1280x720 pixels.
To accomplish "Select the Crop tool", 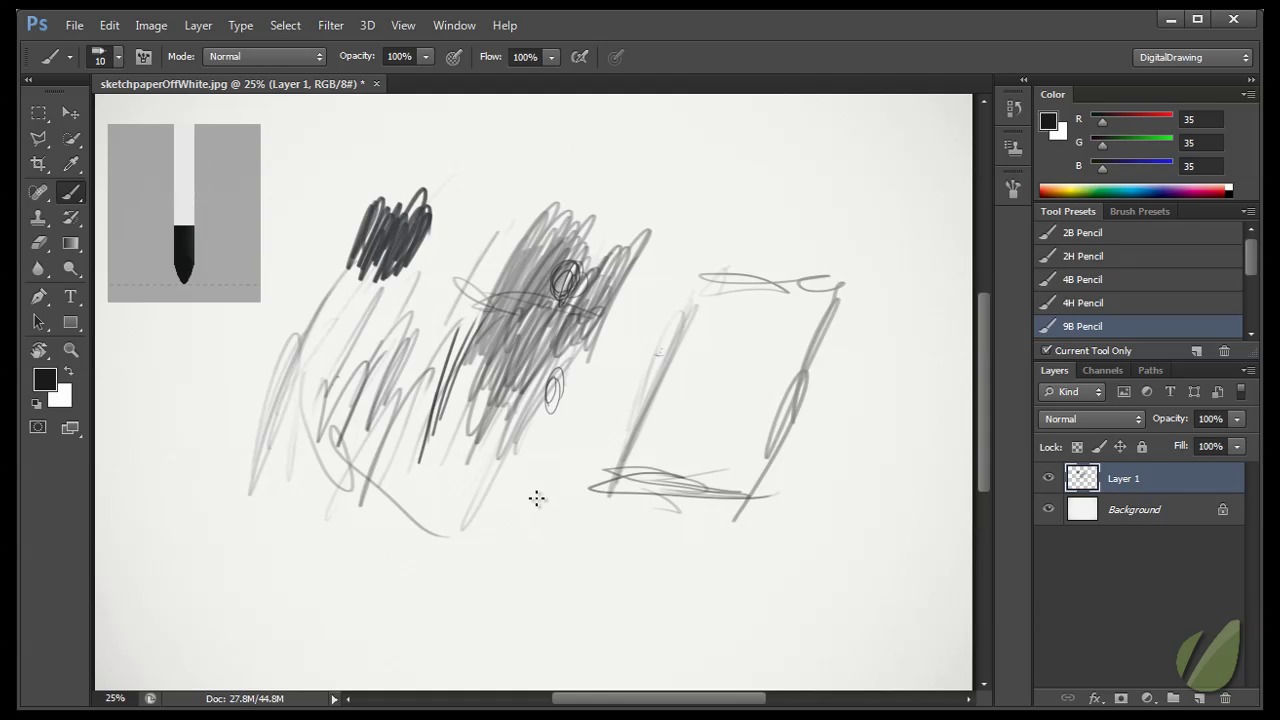I will tap(38, 164).
